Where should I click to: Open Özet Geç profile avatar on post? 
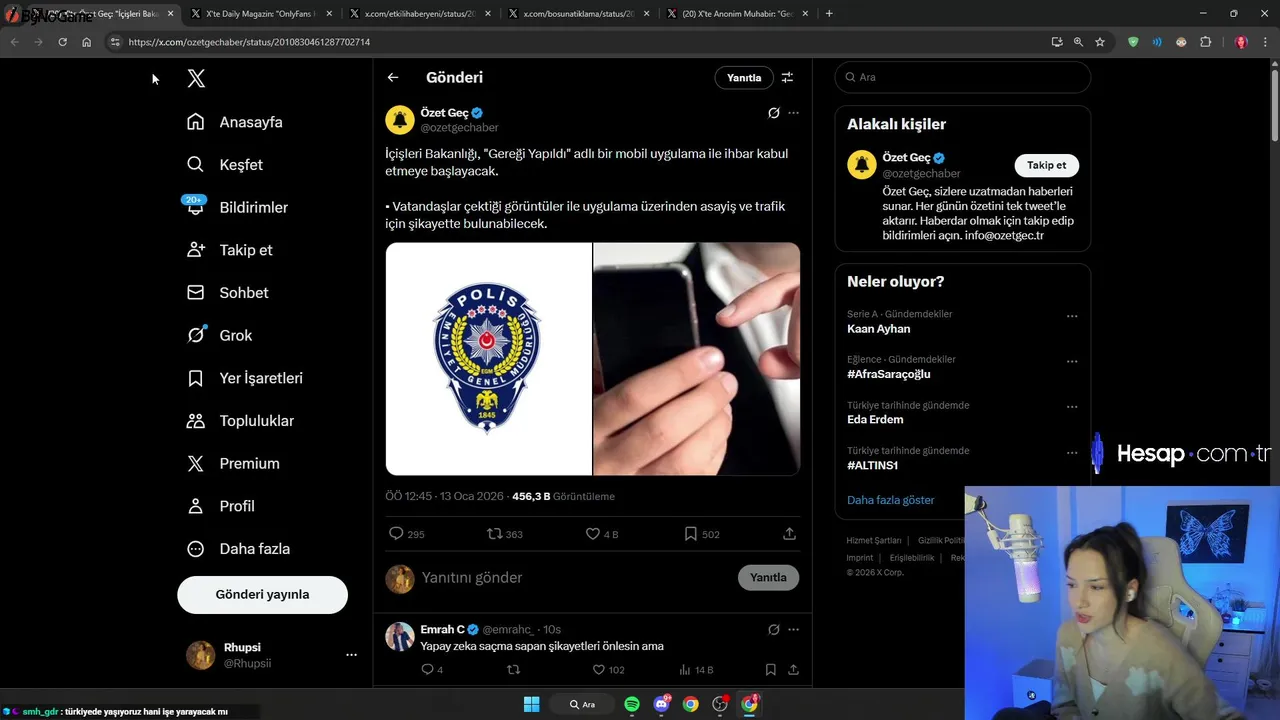(400, 120)
